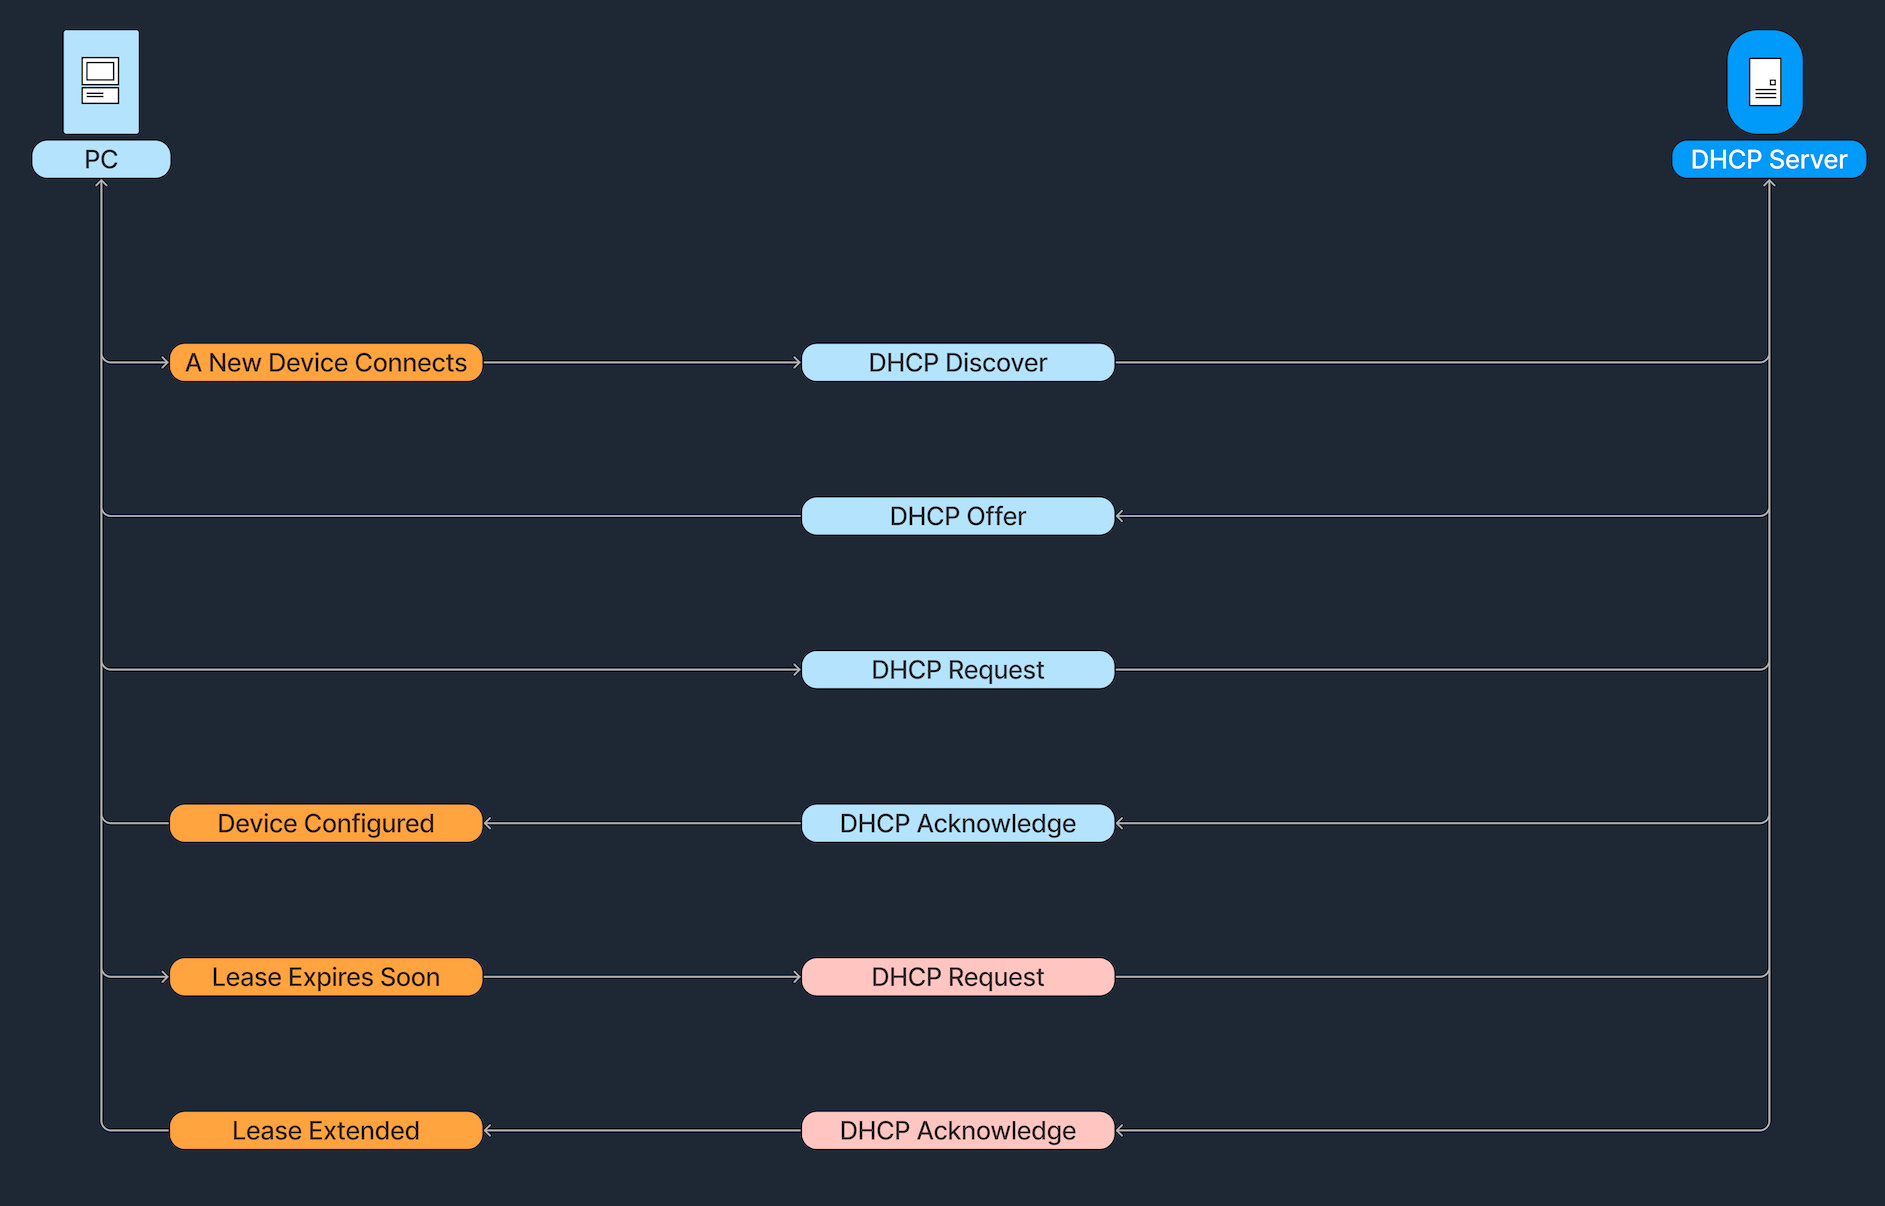Click the Device Configured orange node

326,823
